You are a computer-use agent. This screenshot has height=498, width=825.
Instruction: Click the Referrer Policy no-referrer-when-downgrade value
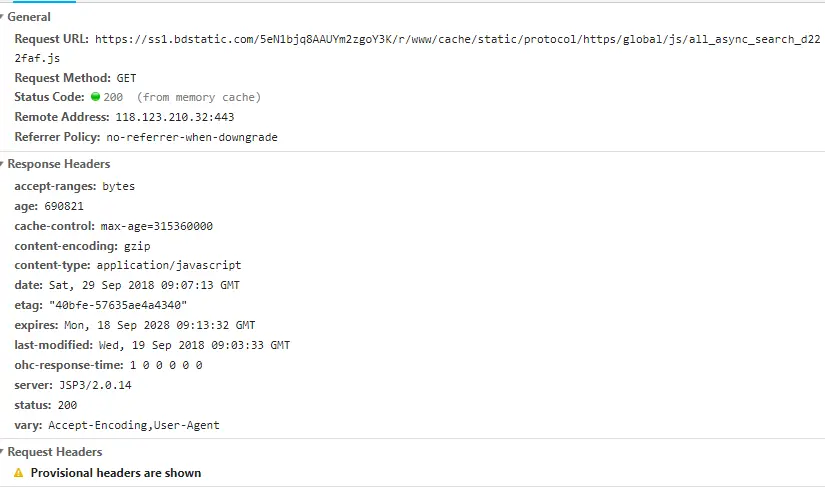coord(192,137)
